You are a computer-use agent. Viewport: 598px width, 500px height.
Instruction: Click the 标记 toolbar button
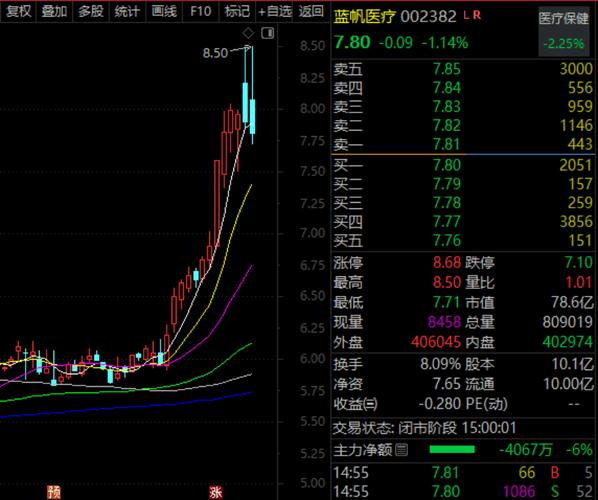point(237,11)
